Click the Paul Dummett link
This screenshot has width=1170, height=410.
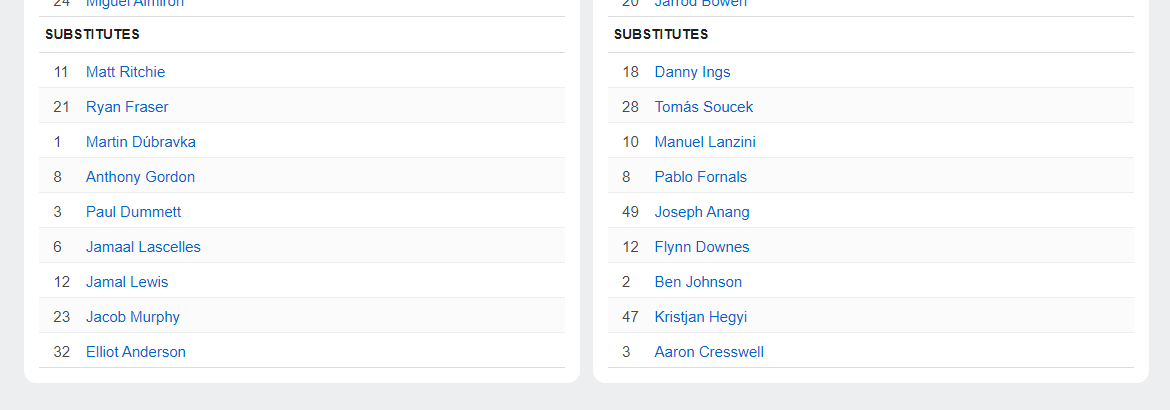[x=133, y=212]
